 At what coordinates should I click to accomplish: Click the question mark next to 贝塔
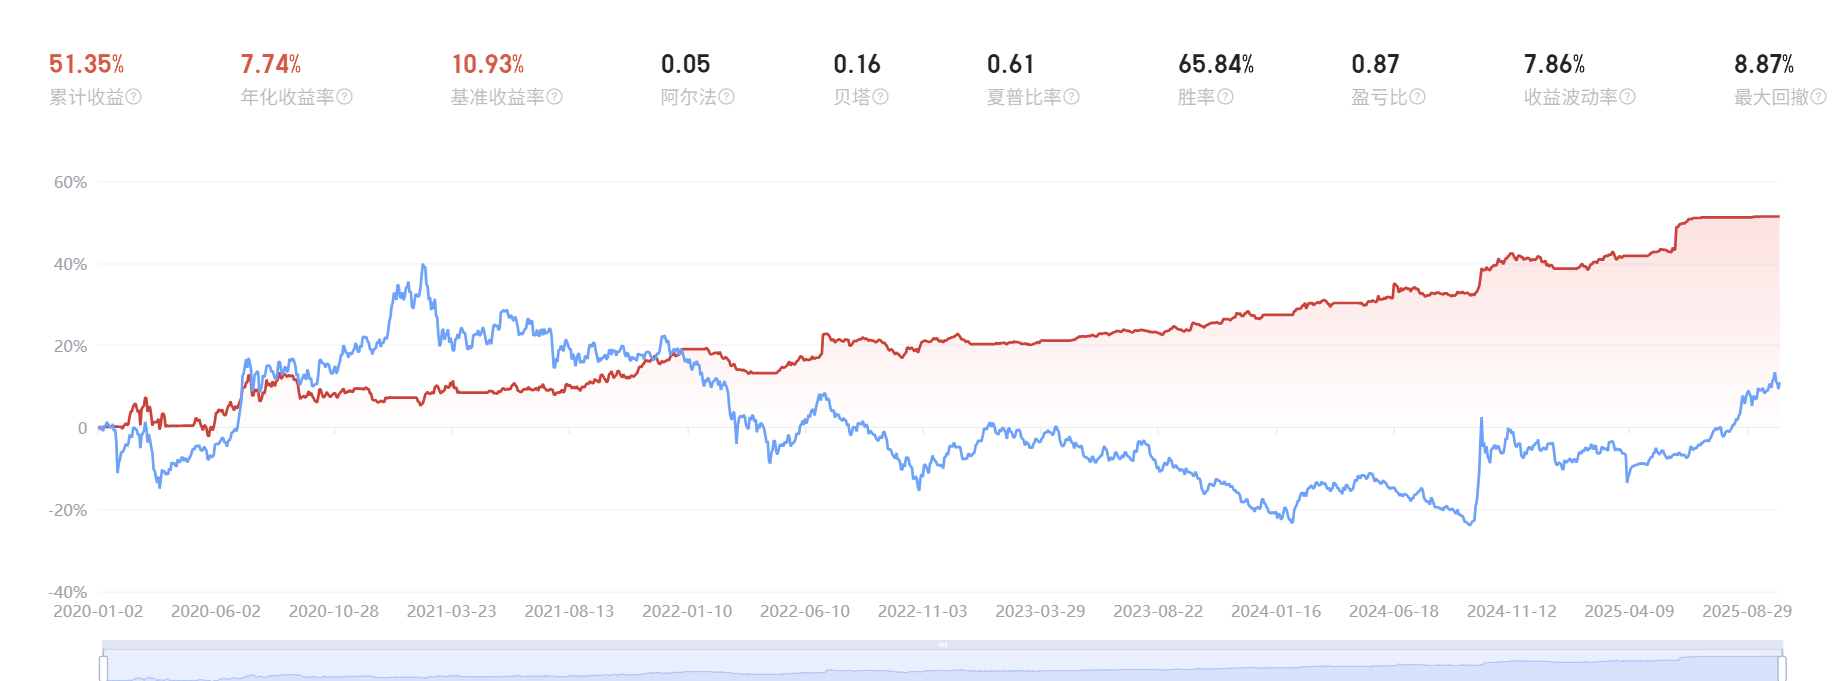click(x=881, y=97)
